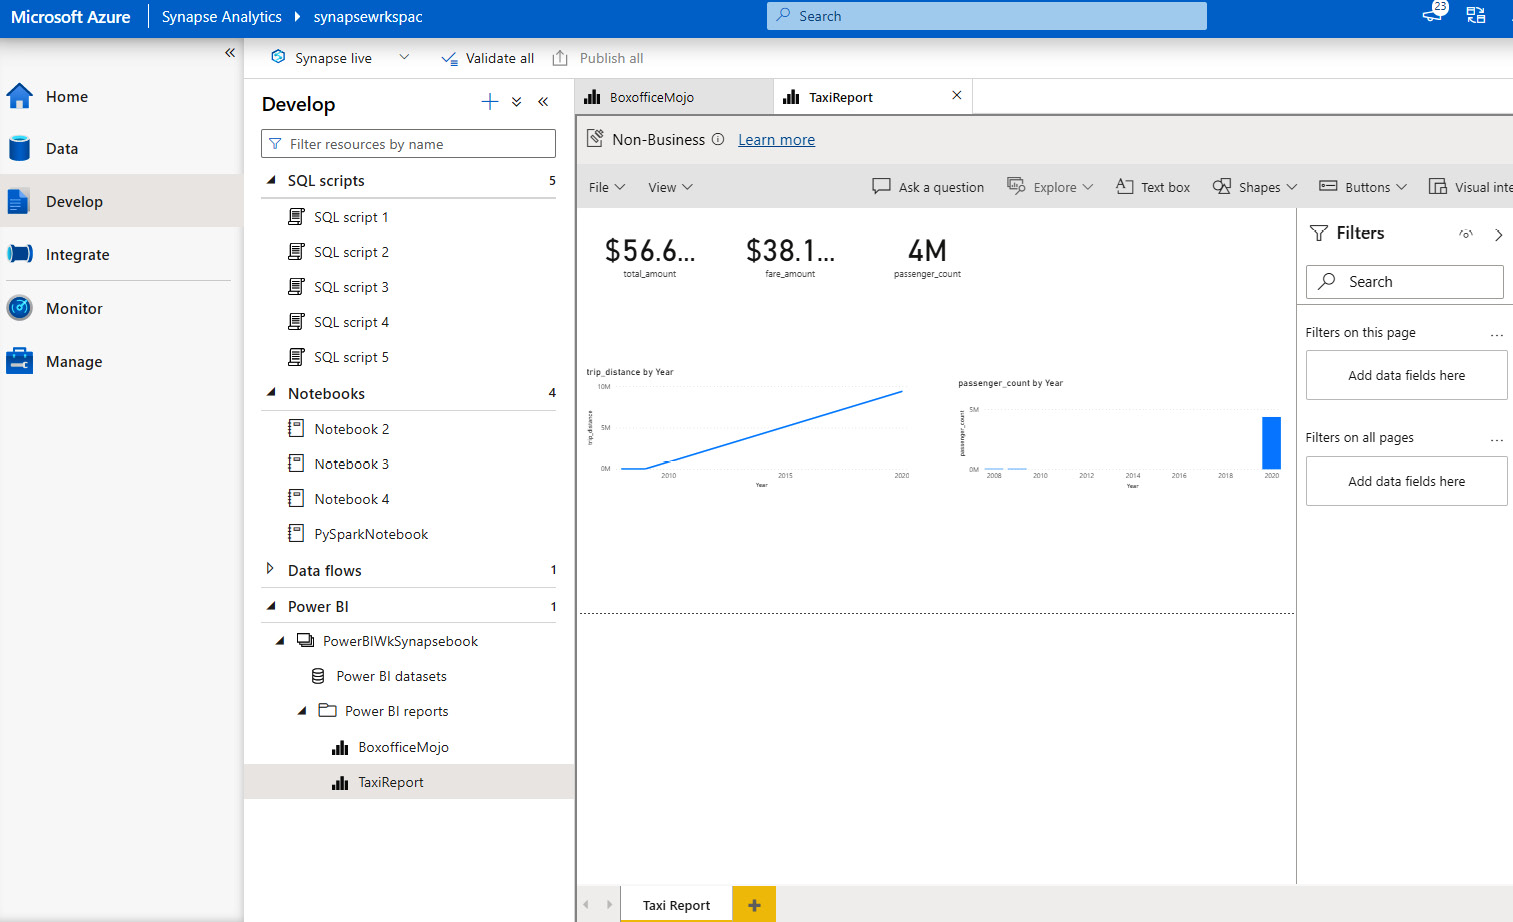The width and height of the screenshot is (1513, 922).
Task: Toggle Filters pane visibility eye icon
Action: pos(1466,234)
